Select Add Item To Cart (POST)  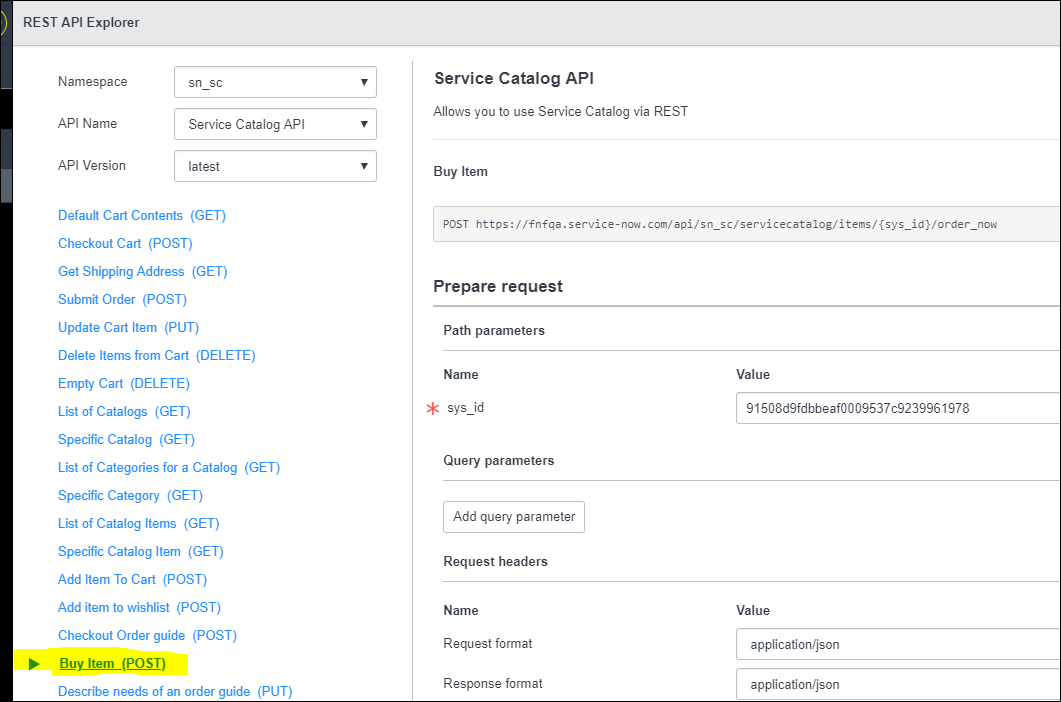(132, 580)
